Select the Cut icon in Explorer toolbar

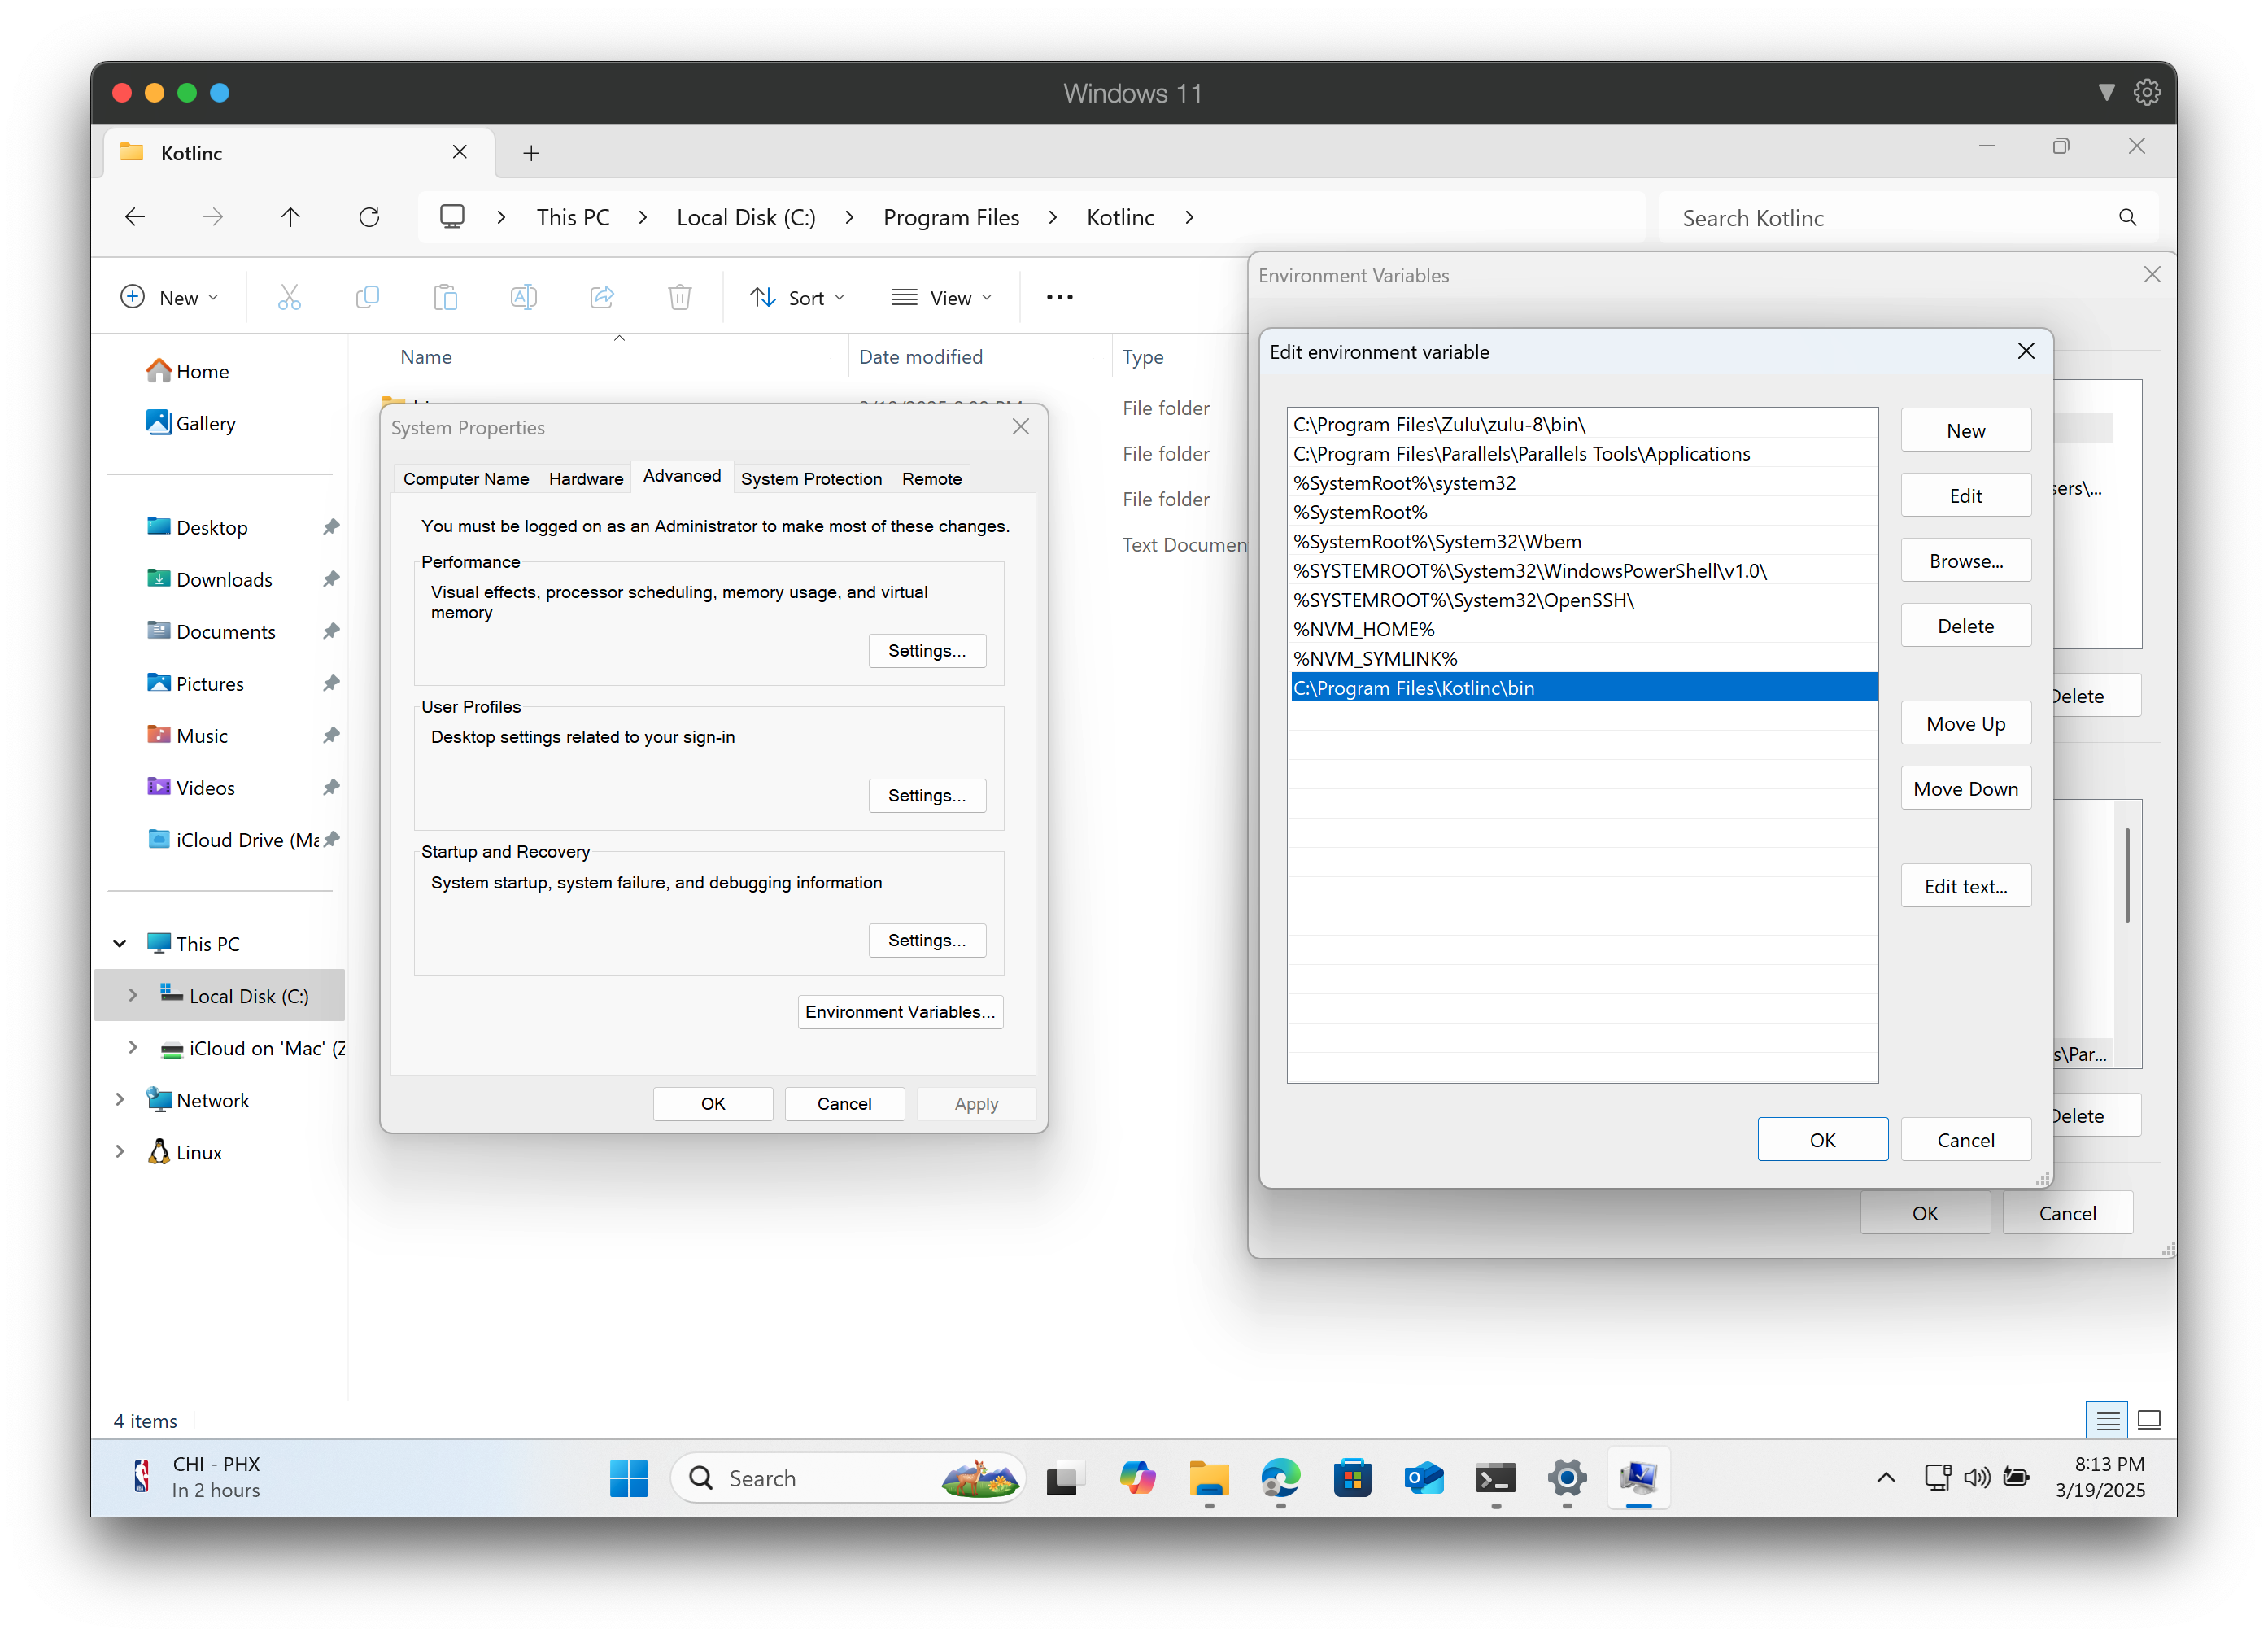pyautogui.click(x=289, y=296)
